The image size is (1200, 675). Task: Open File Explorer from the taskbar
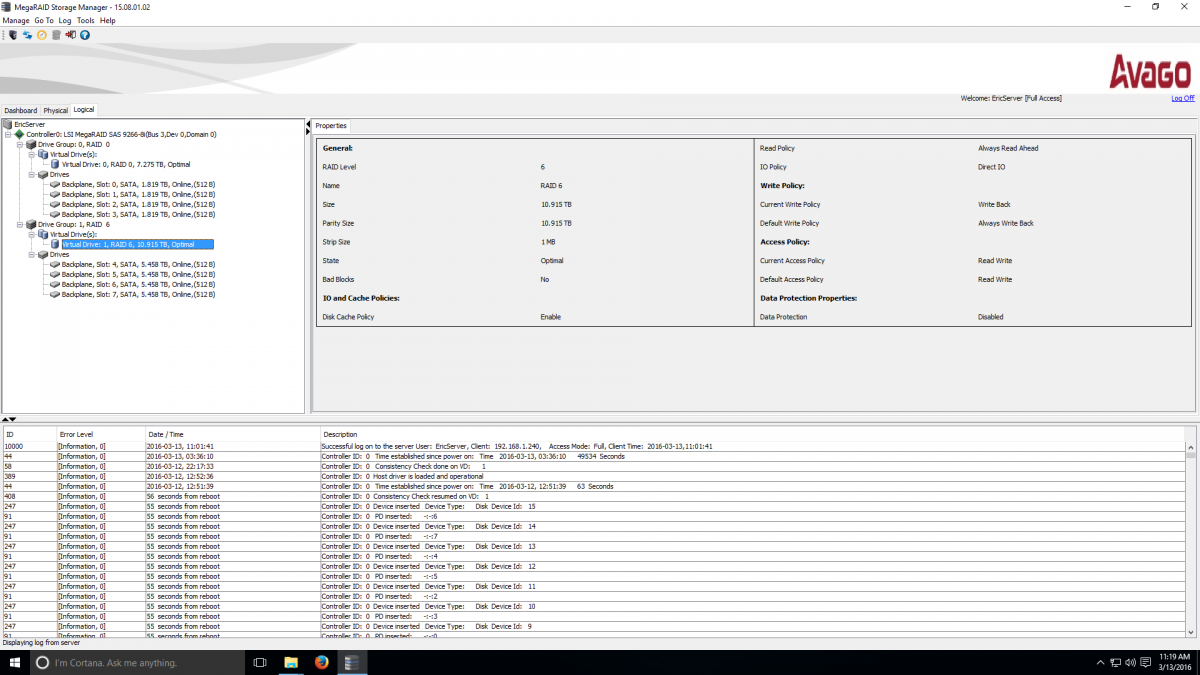291,662
